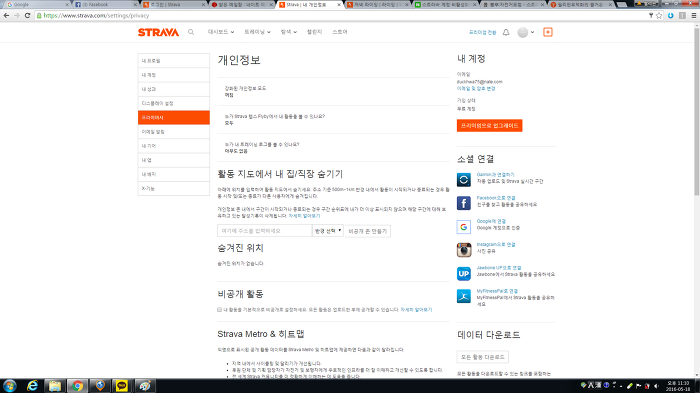Open the Windows Start button
Viewport: 700px width, 393px height.
9,386
